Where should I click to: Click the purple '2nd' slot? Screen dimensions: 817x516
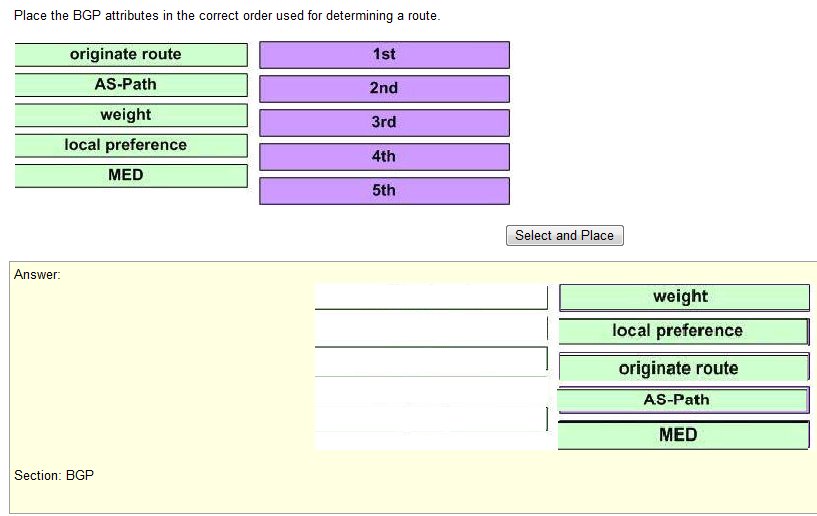pyautogui.click(x=384, y=88)
